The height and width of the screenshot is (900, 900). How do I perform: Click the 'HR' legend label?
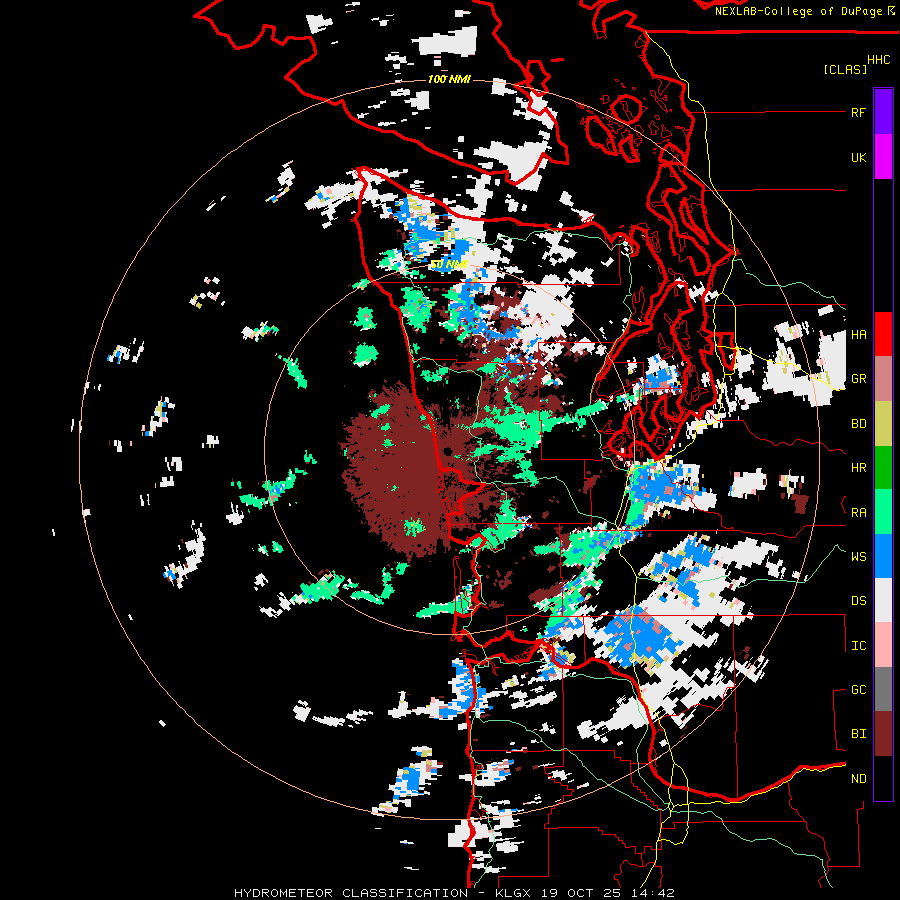tap(858, 468)
